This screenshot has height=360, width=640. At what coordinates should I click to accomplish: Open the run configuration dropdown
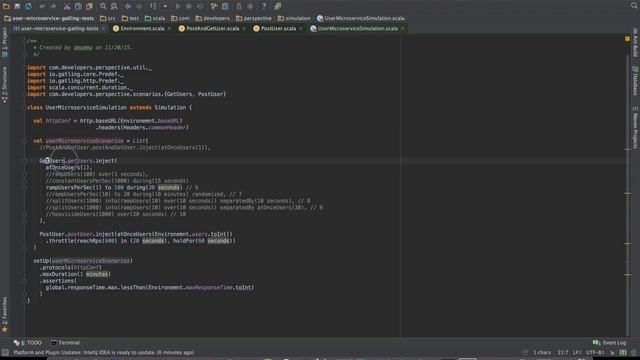[165, 6]
